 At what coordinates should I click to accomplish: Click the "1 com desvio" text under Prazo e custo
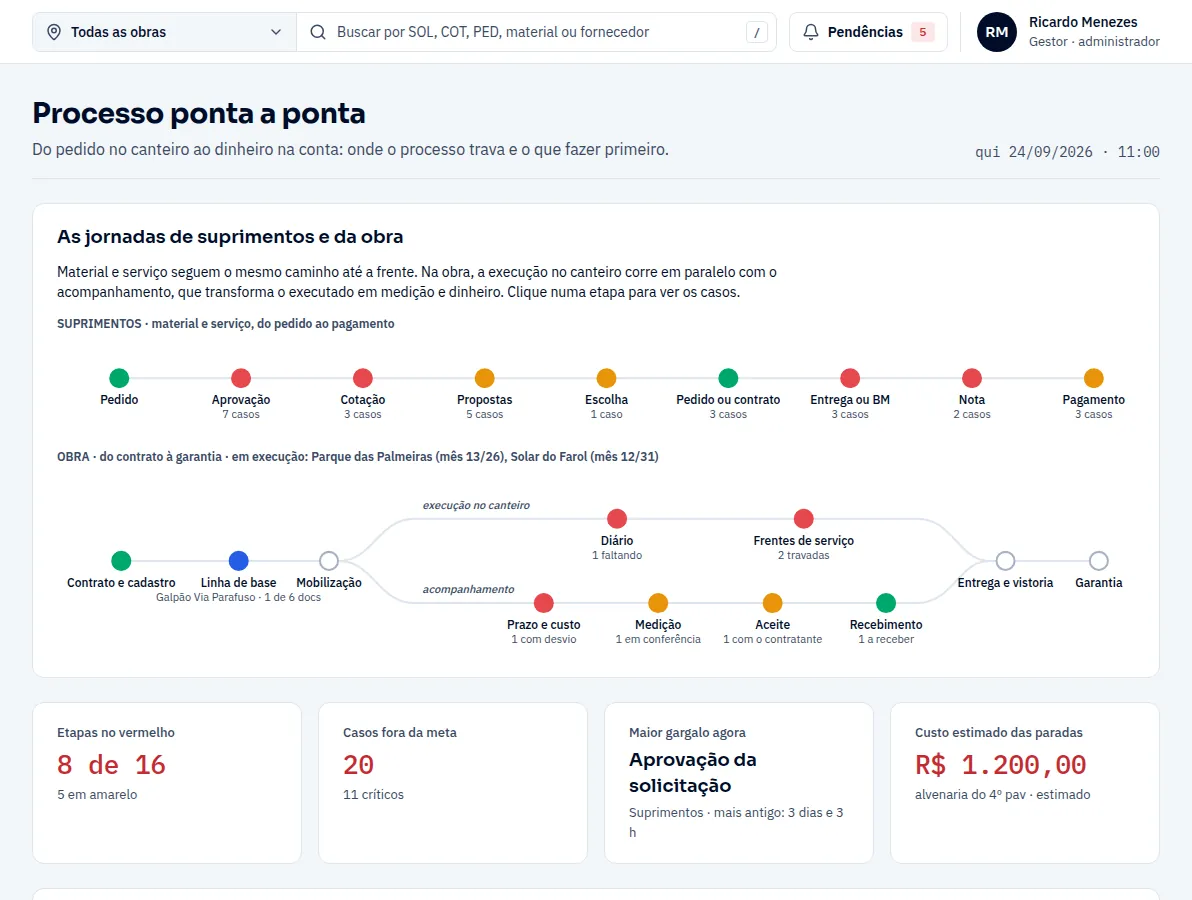544,639
